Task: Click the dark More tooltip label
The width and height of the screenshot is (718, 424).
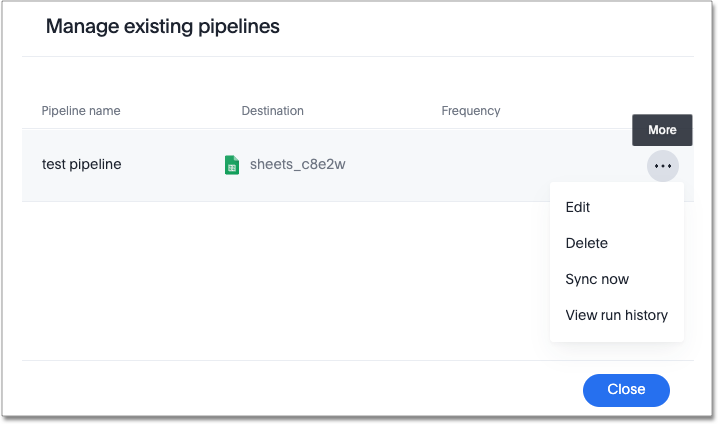Action: point(662,130)
